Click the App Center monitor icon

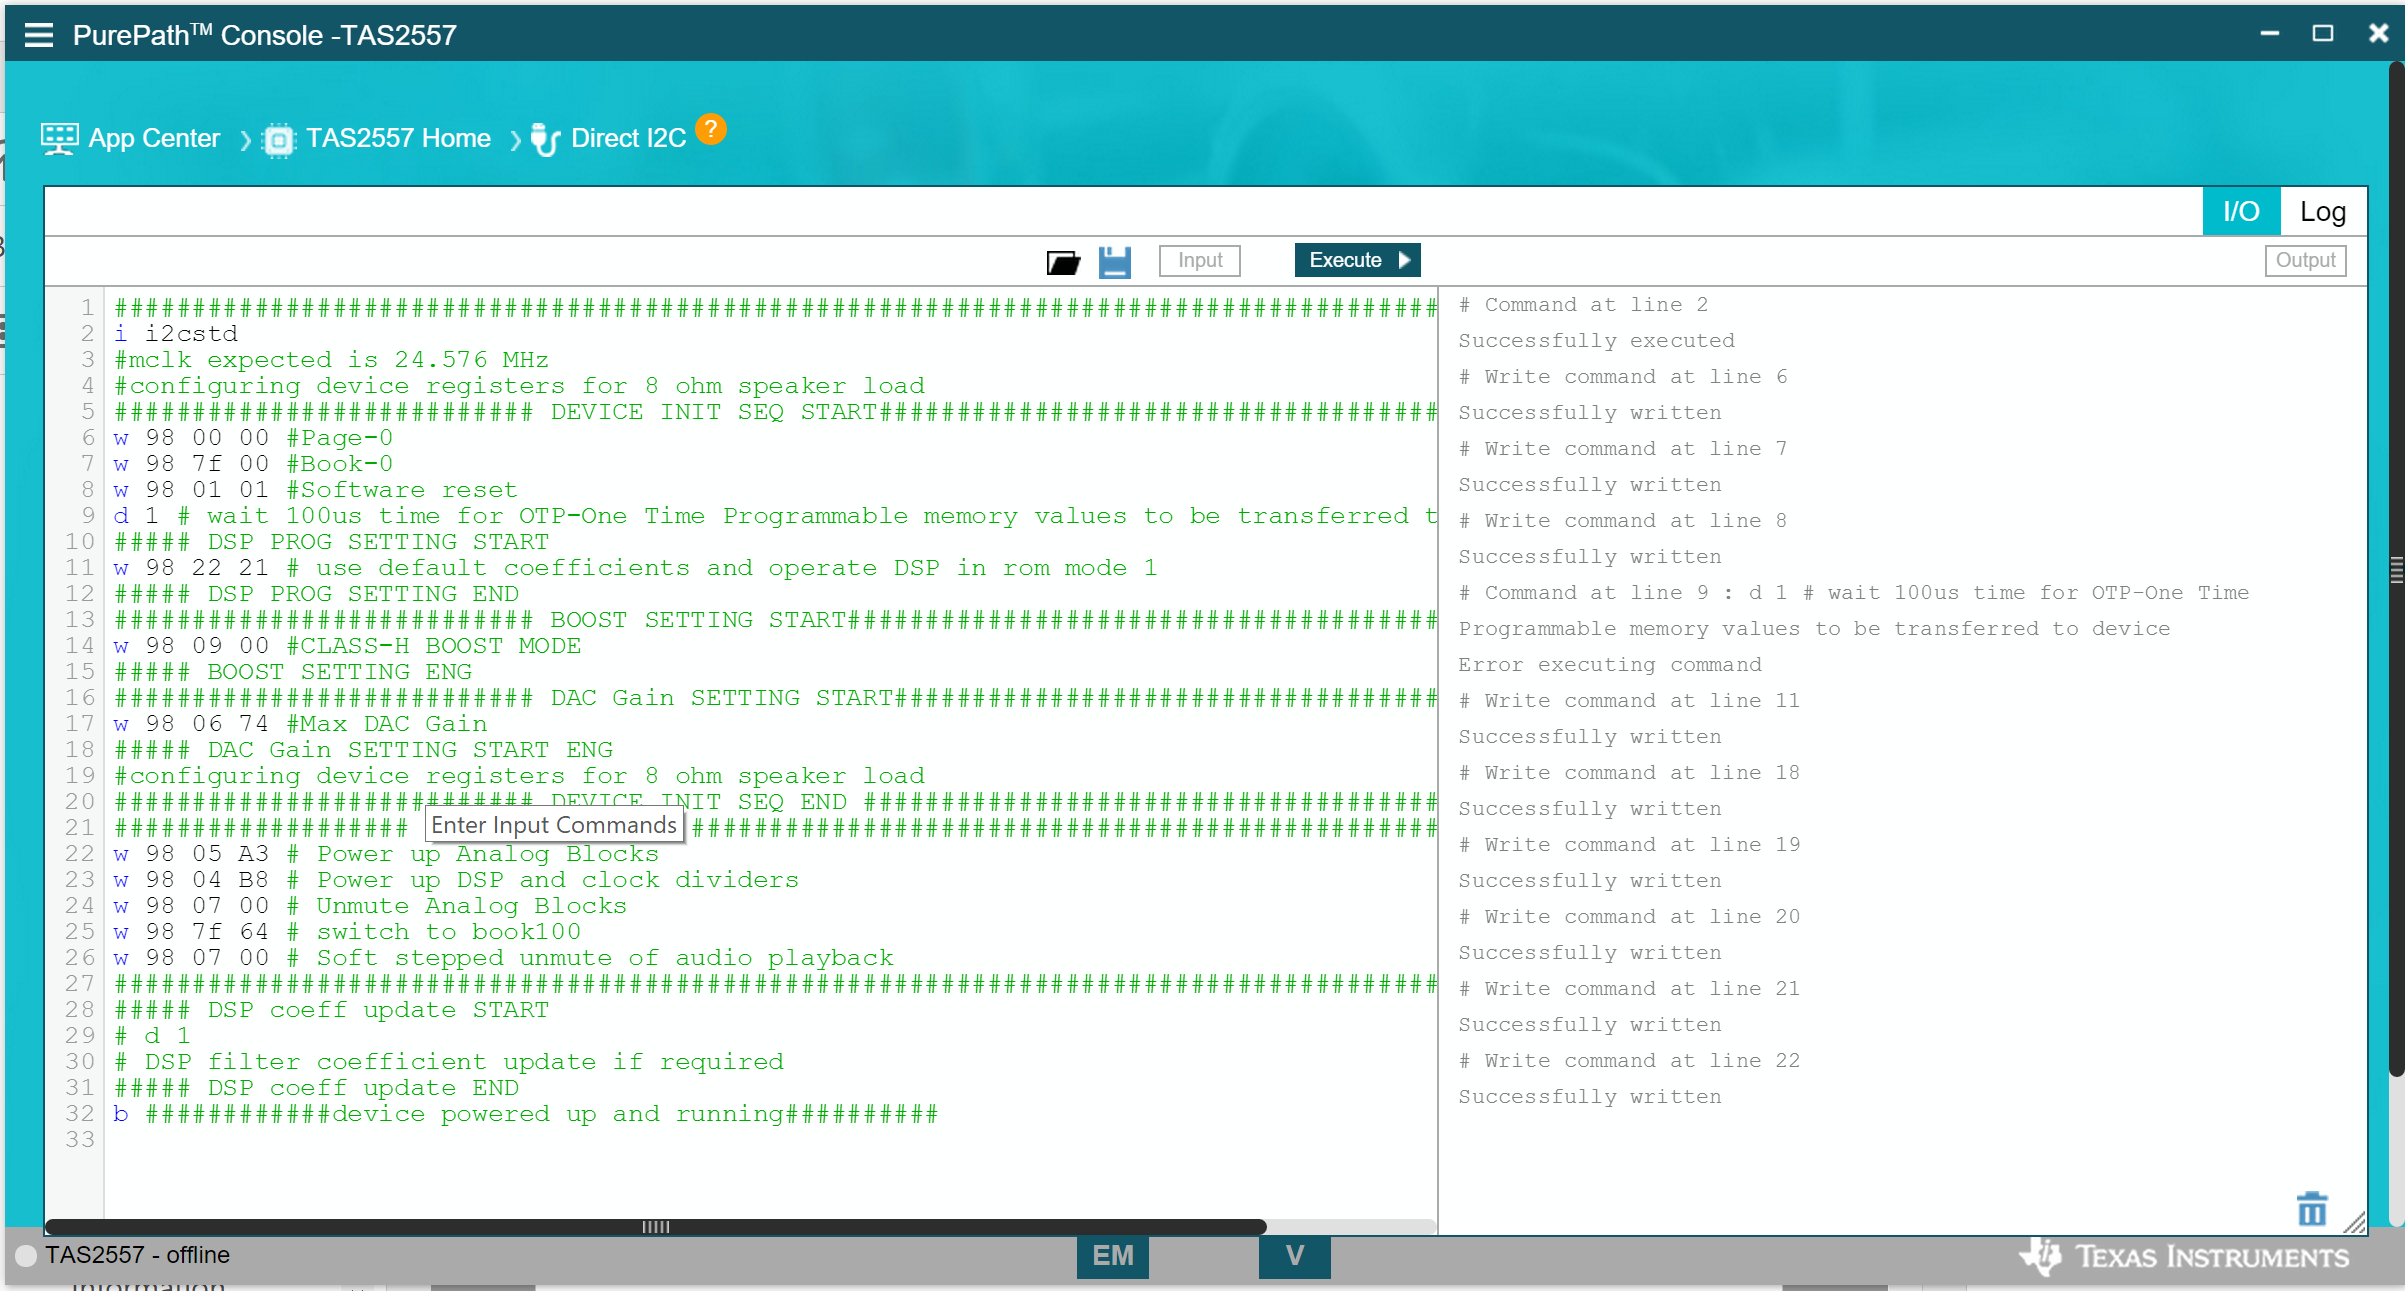click(x=59, y=139)
